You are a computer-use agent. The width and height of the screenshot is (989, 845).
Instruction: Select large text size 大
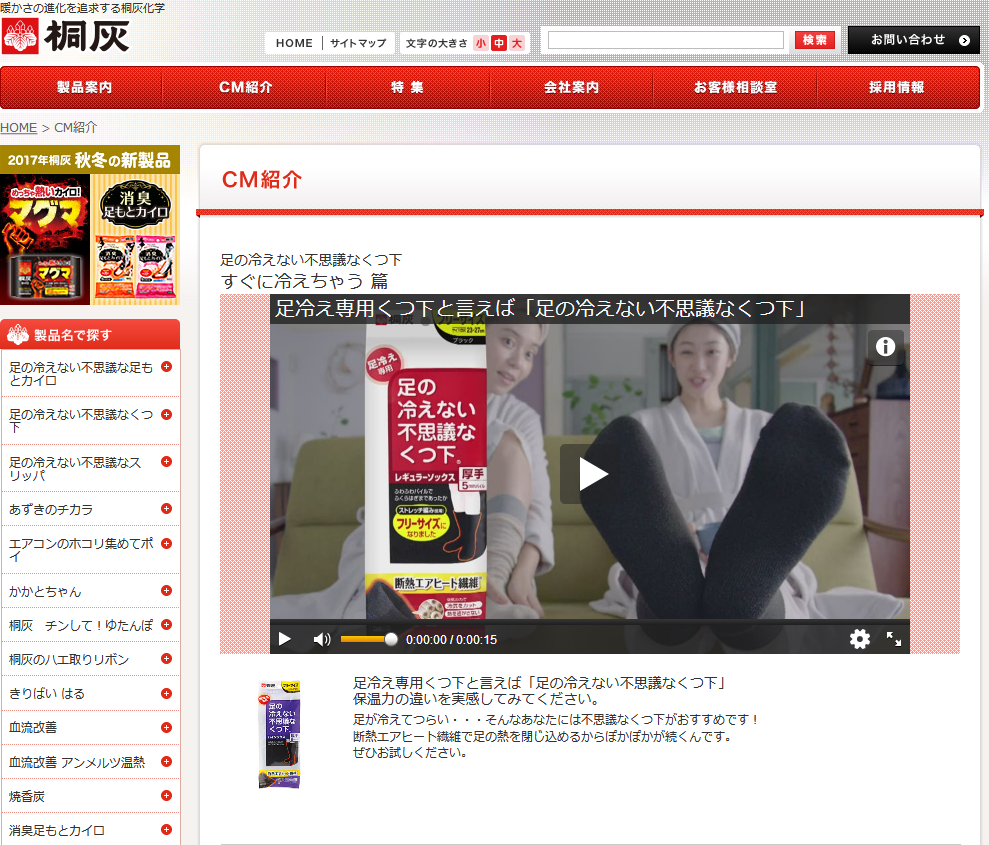(x=517, y=43)
